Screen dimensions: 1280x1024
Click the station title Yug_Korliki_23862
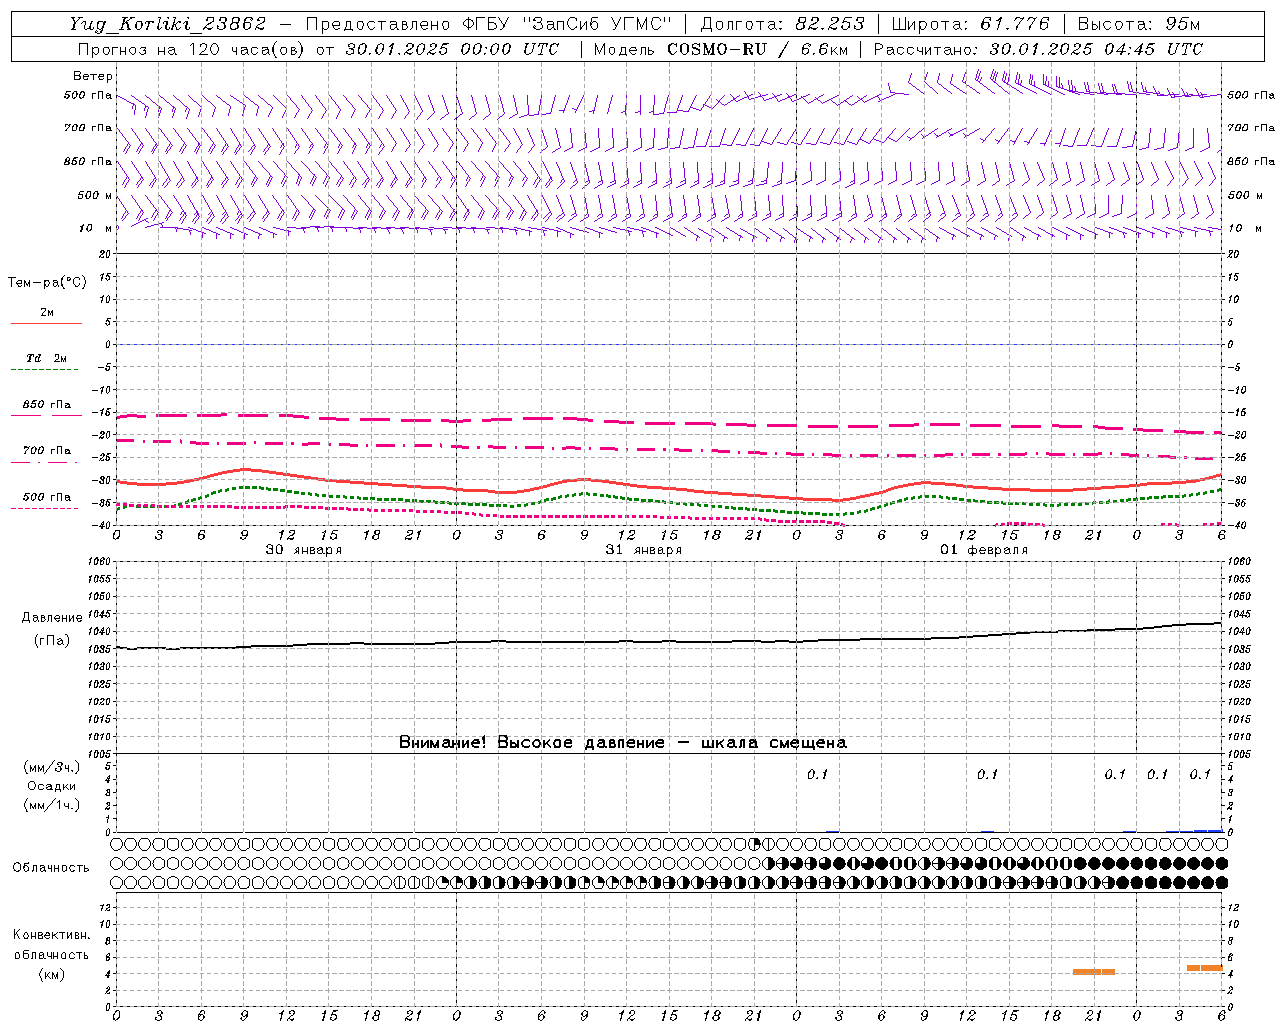[x=167, y=24]
